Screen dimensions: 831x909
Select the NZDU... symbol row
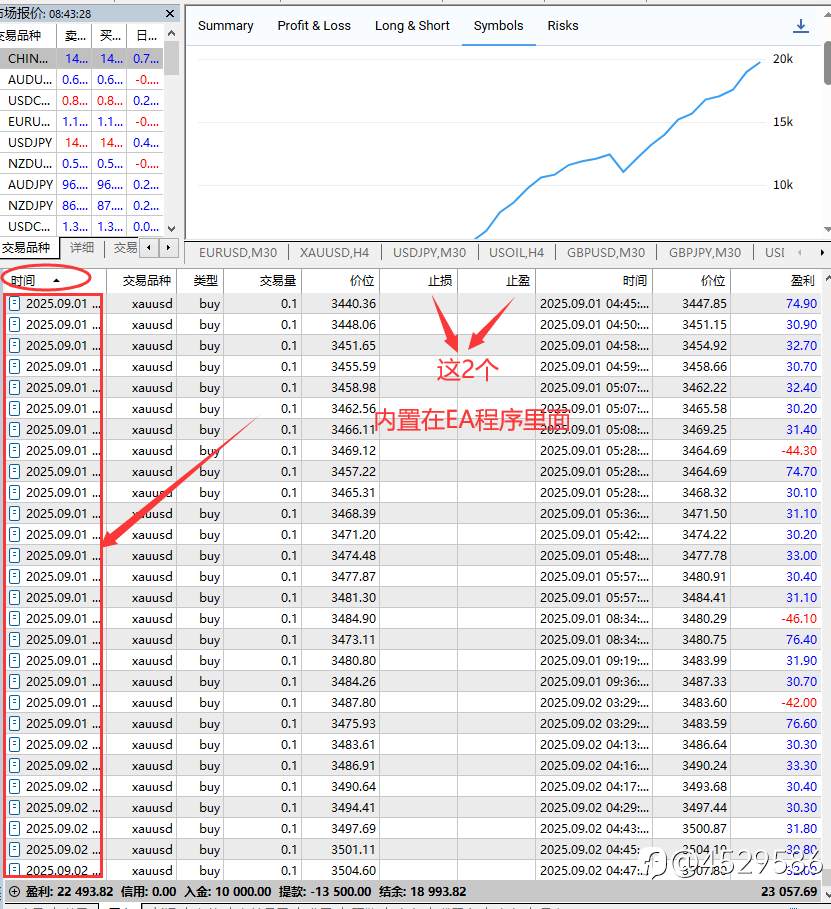[x=81, y=163]
